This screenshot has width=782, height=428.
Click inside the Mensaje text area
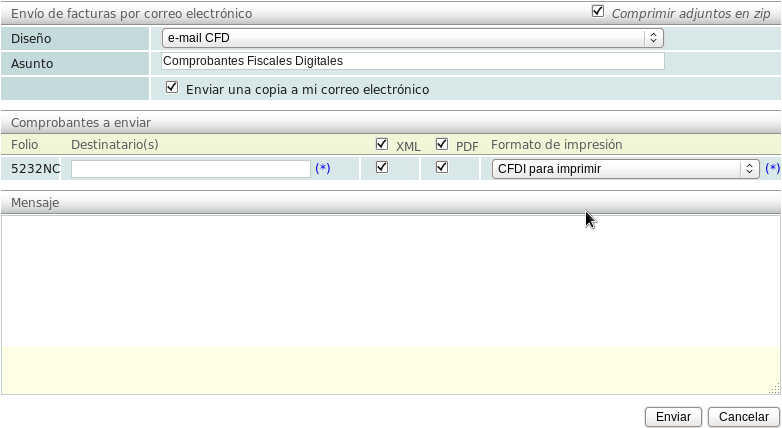click(x=390, y=280)
